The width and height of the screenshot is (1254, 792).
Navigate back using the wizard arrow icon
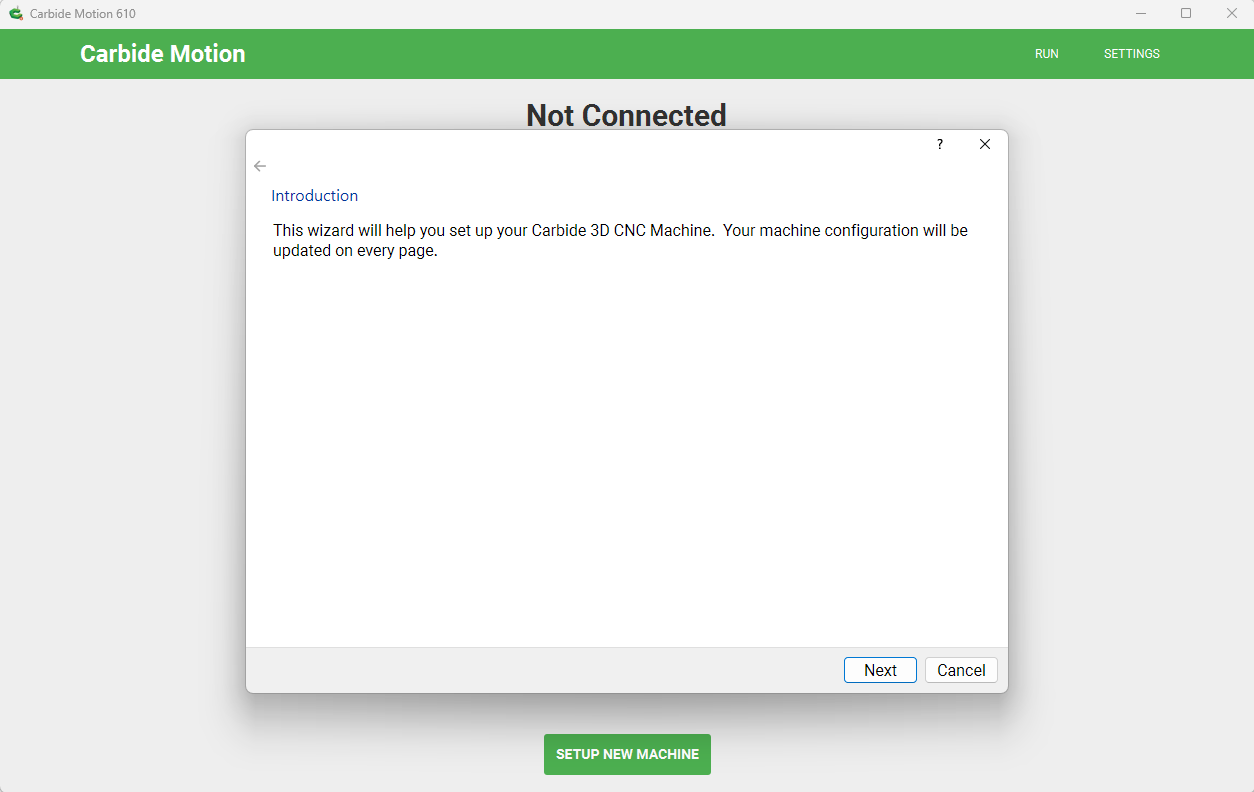260,166
